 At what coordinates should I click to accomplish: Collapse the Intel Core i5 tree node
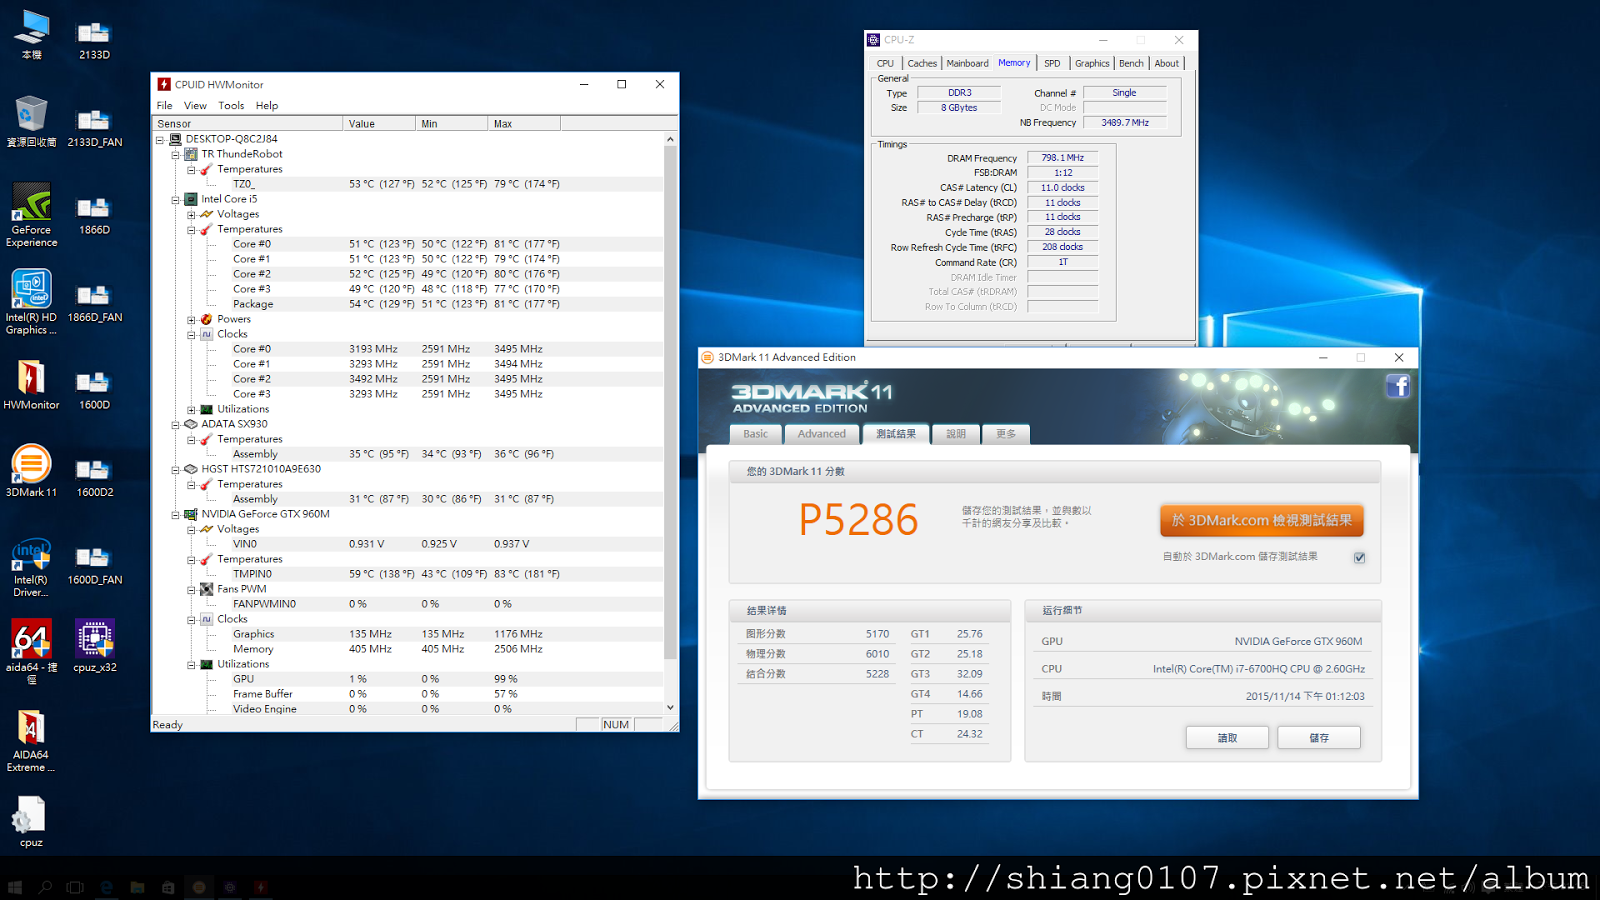pyautogui.click(x=175, y=200)
